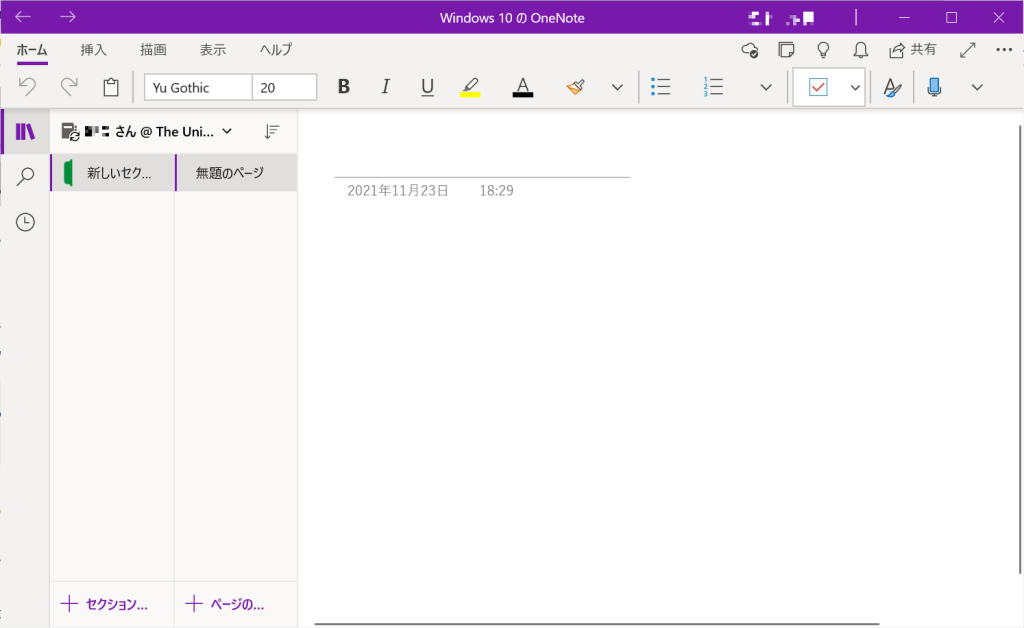Click the sort pages icon
The height and width of the screenshot is (628, 1024).
tap(272, 132)
